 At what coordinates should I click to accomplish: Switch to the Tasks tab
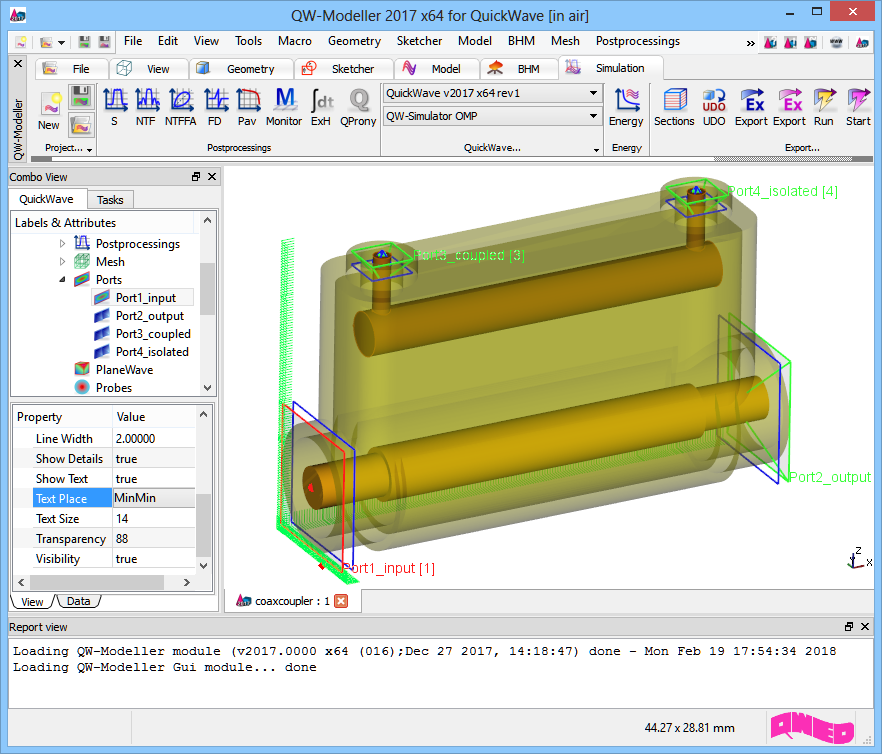point(110,200)
